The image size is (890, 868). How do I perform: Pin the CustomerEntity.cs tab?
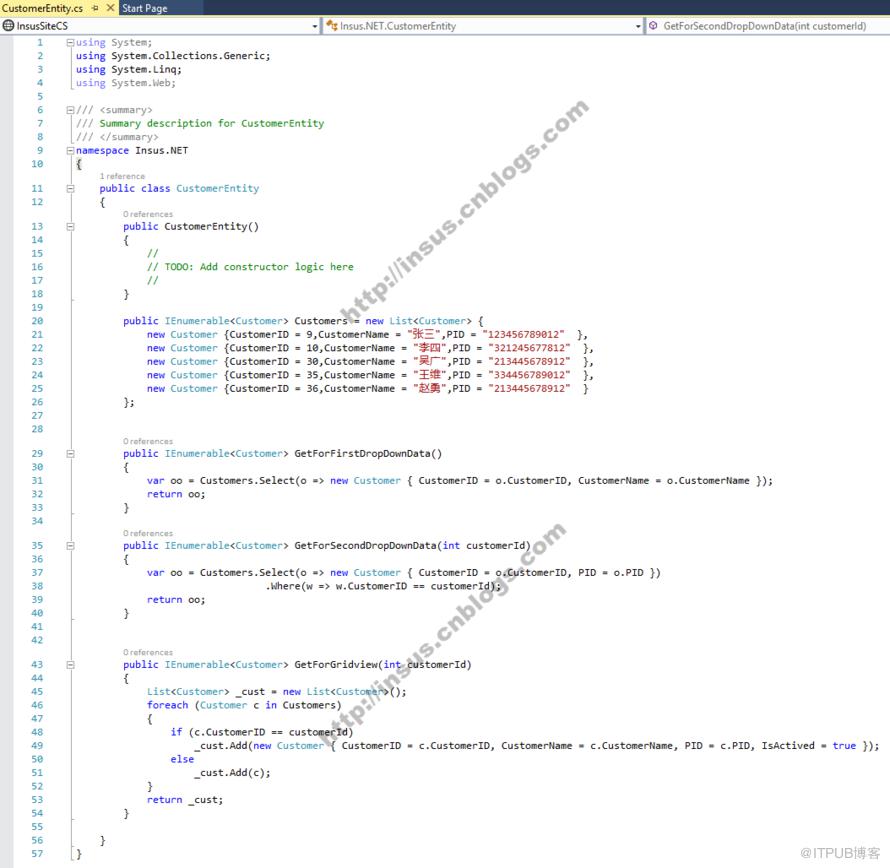[x=95, y=8]
